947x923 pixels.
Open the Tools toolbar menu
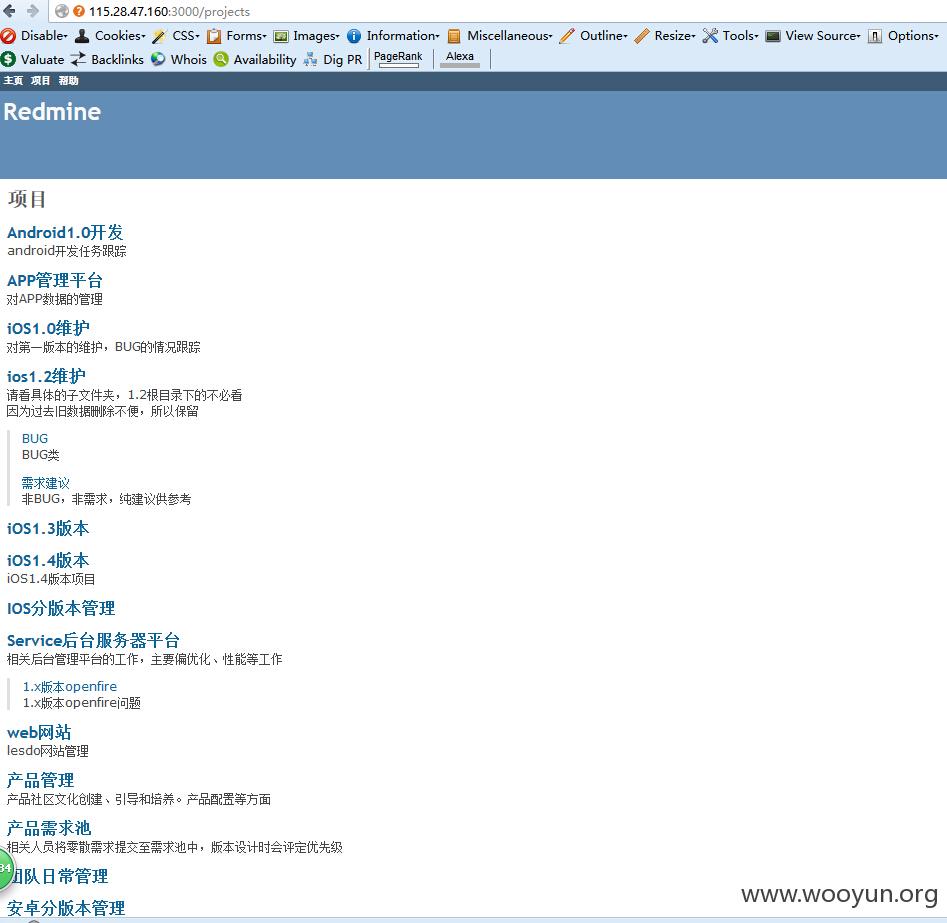tap(740, 36)
